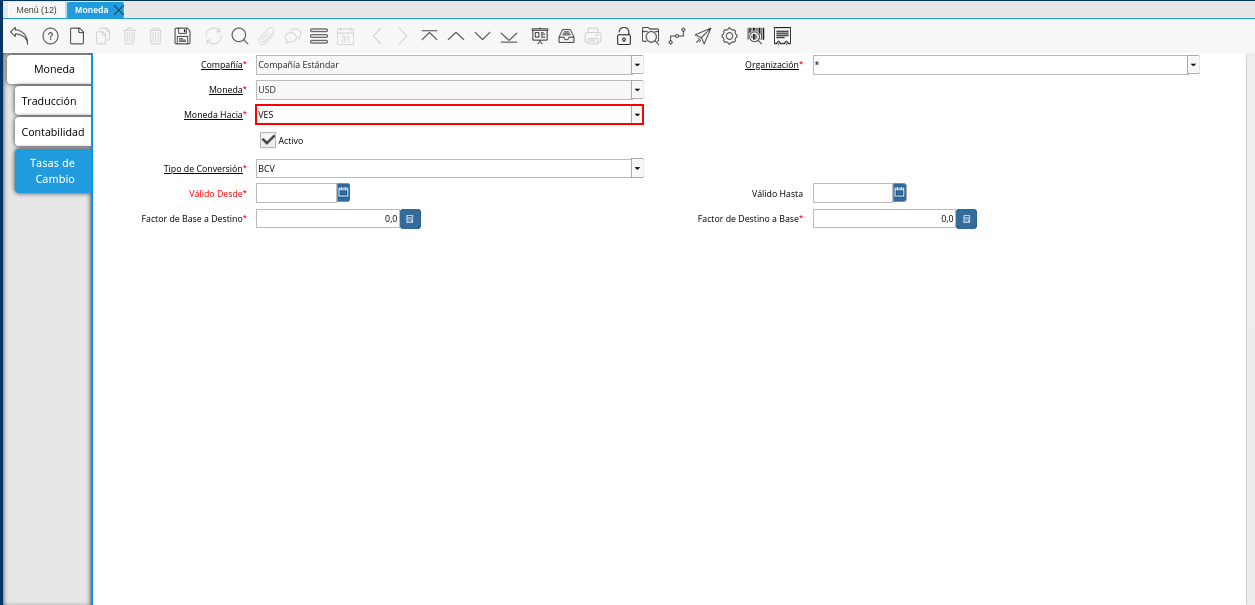Expand the Moneda Hacia dropdown arrow

[637, 115]
